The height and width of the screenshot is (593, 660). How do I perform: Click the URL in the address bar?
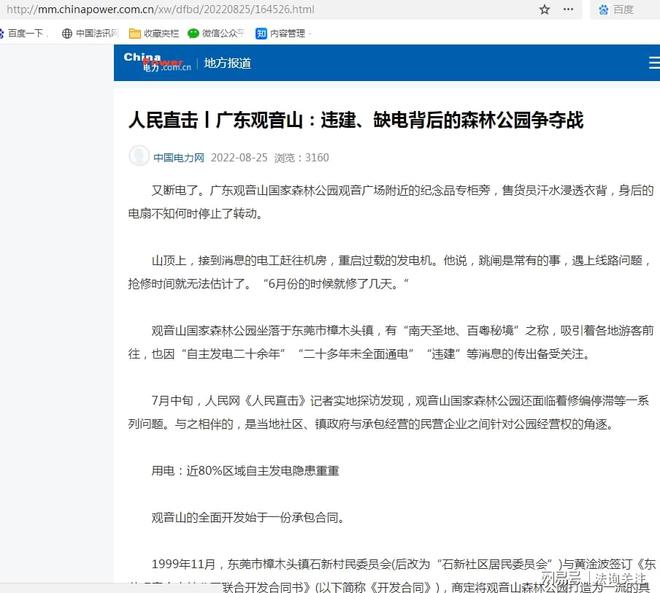160,10
